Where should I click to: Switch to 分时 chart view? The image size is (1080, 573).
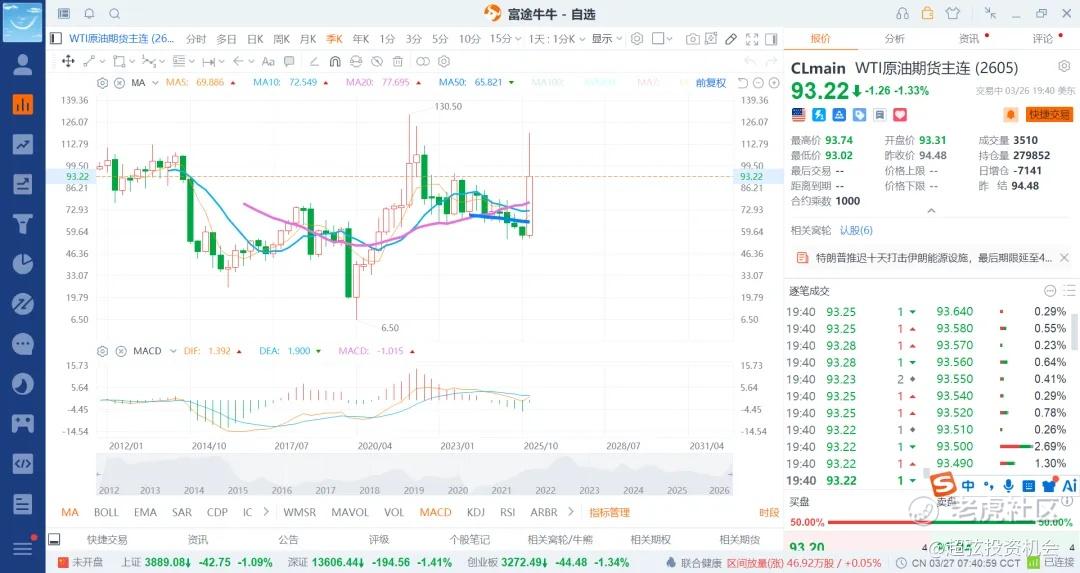pos(196,39)
